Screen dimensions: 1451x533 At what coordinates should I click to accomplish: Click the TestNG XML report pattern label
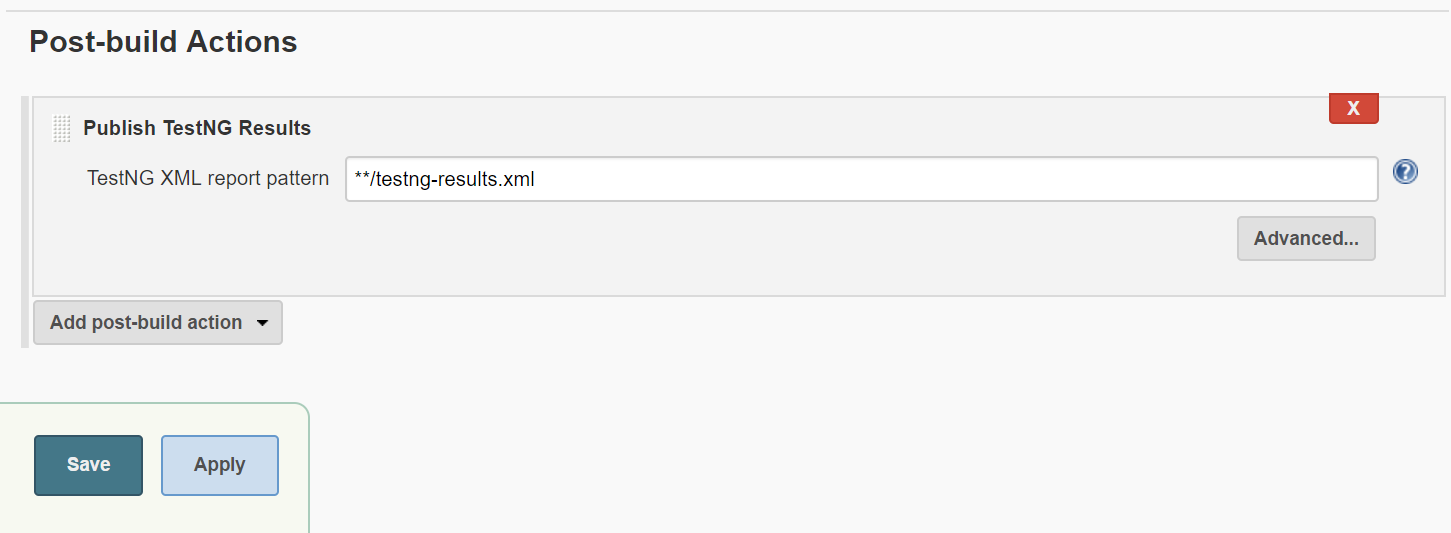208,179
